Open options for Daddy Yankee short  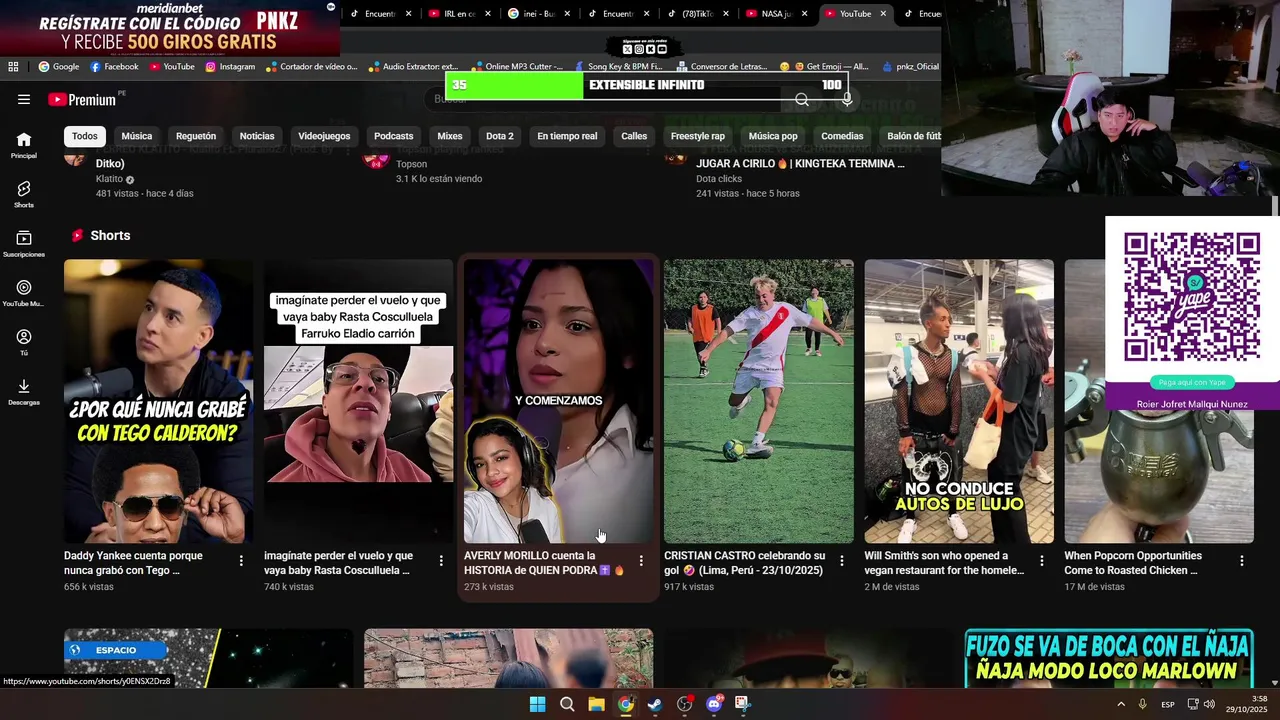241,561
